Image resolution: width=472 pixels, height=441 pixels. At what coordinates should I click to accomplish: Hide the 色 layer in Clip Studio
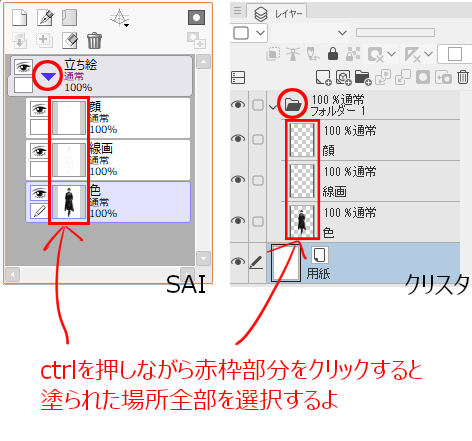[238, 220]
